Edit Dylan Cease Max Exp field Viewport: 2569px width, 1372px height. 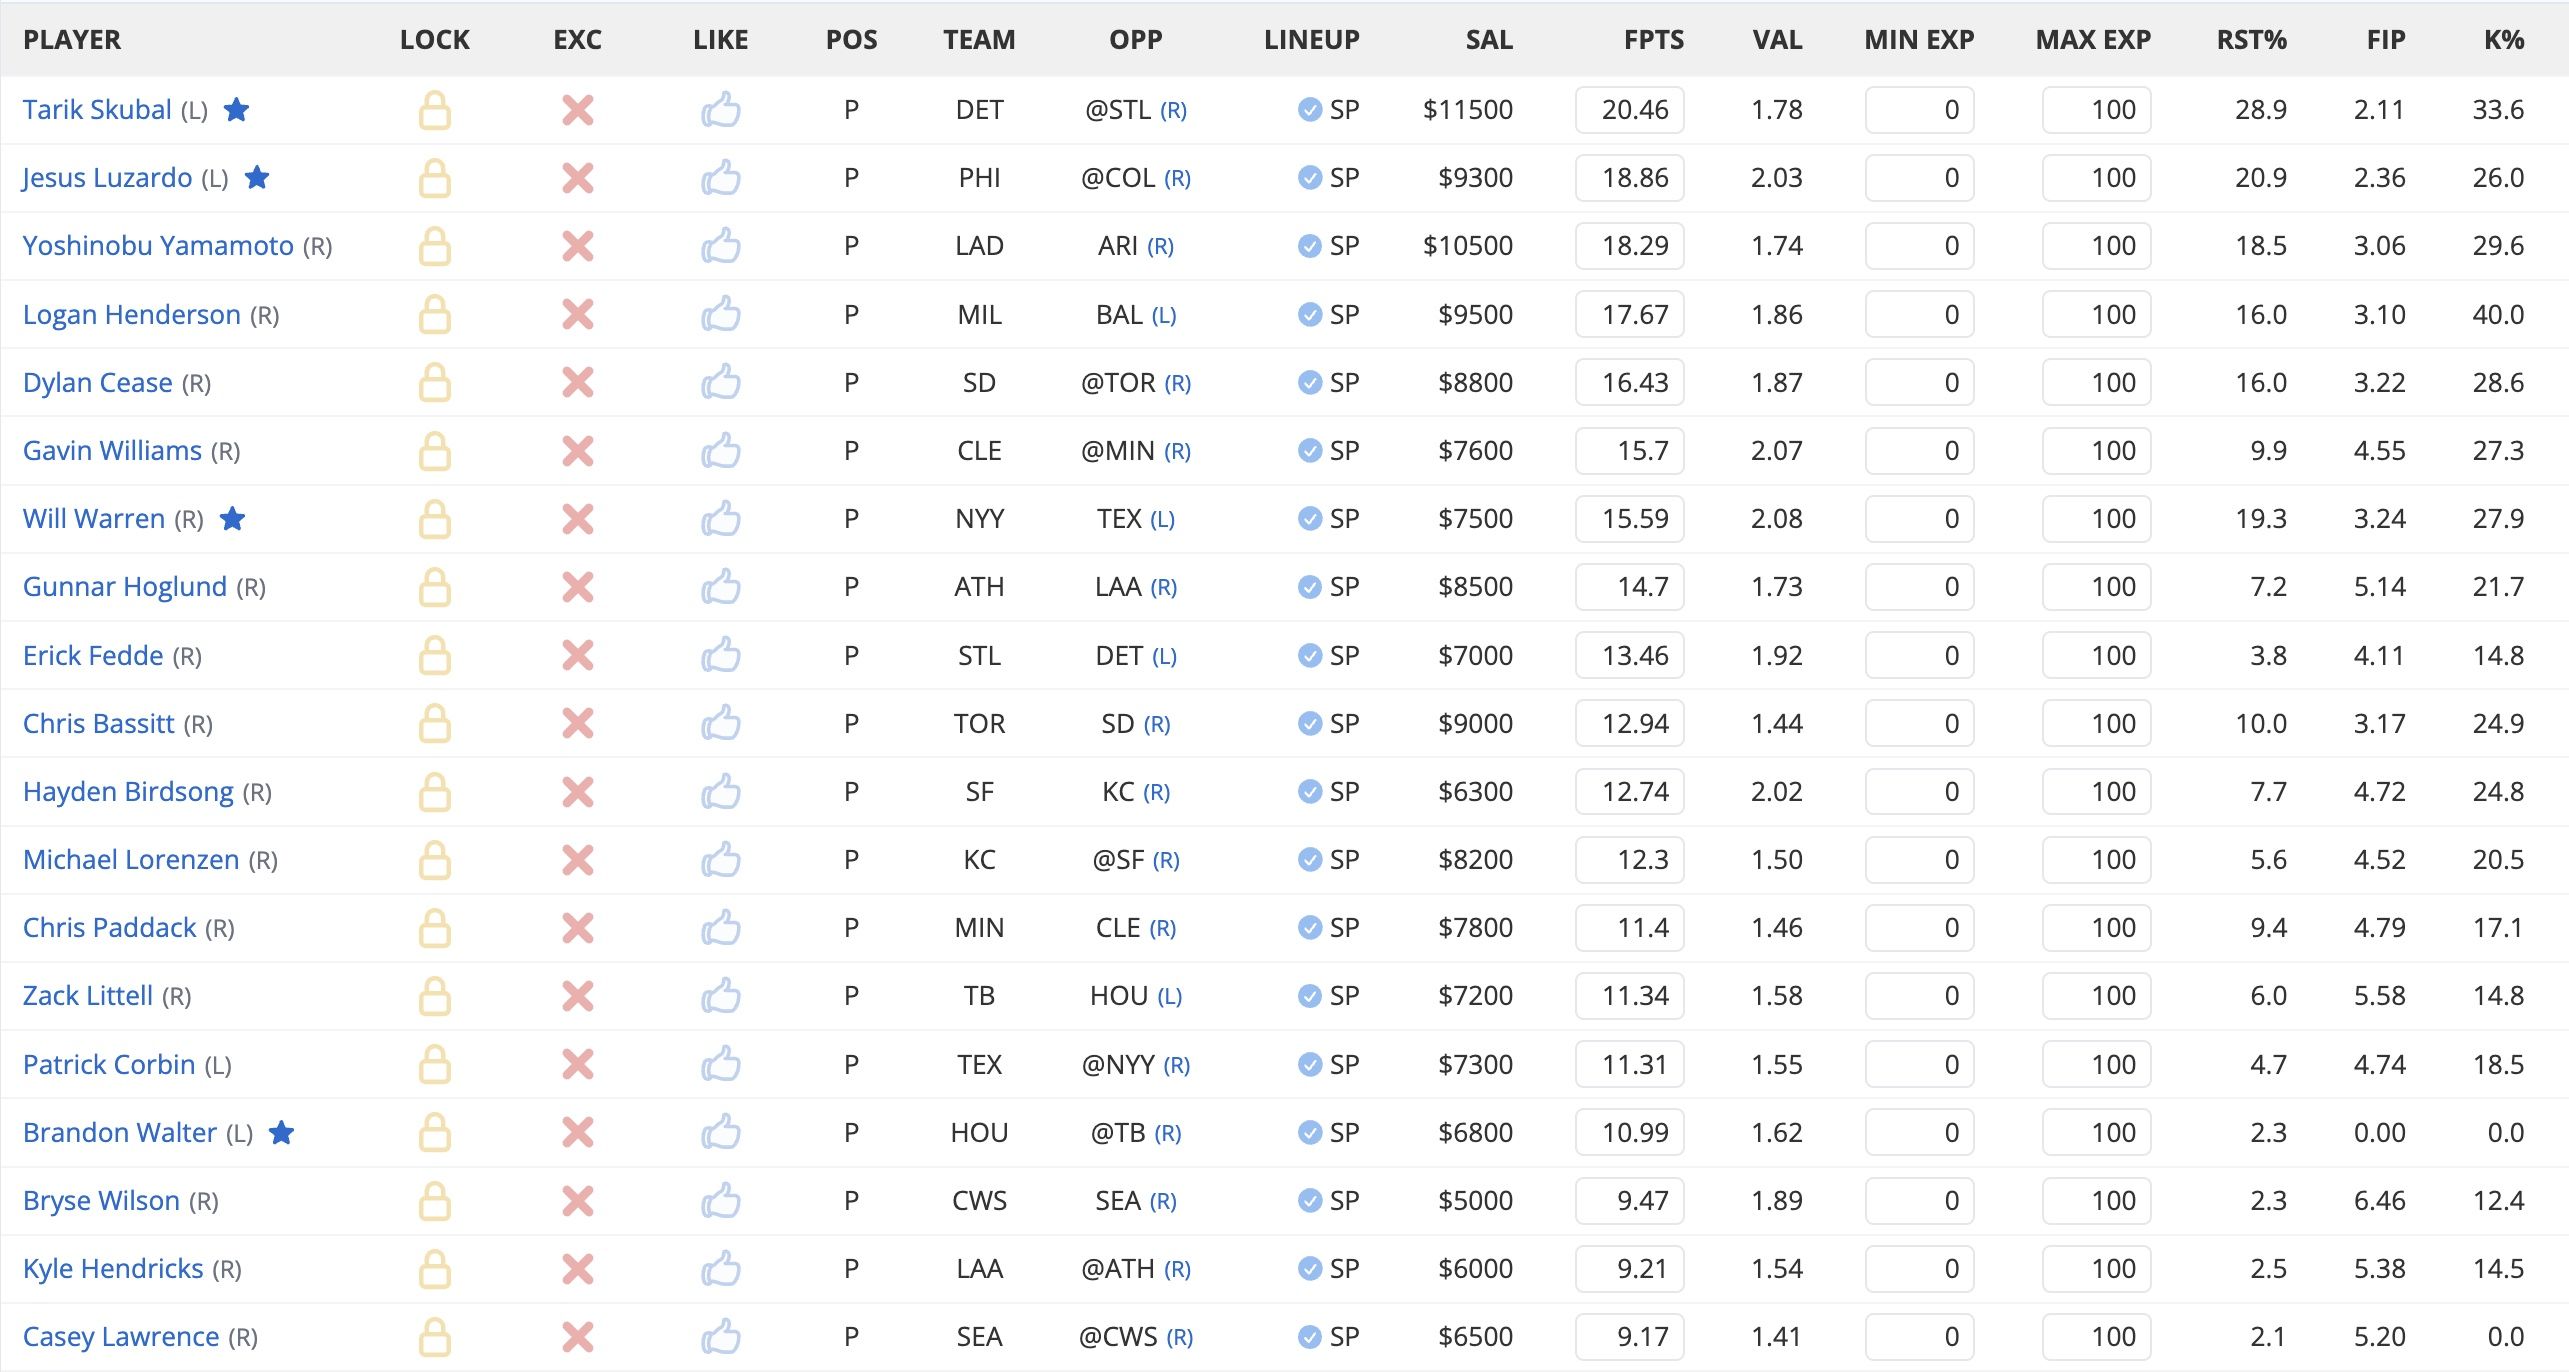click(2096, 382)
